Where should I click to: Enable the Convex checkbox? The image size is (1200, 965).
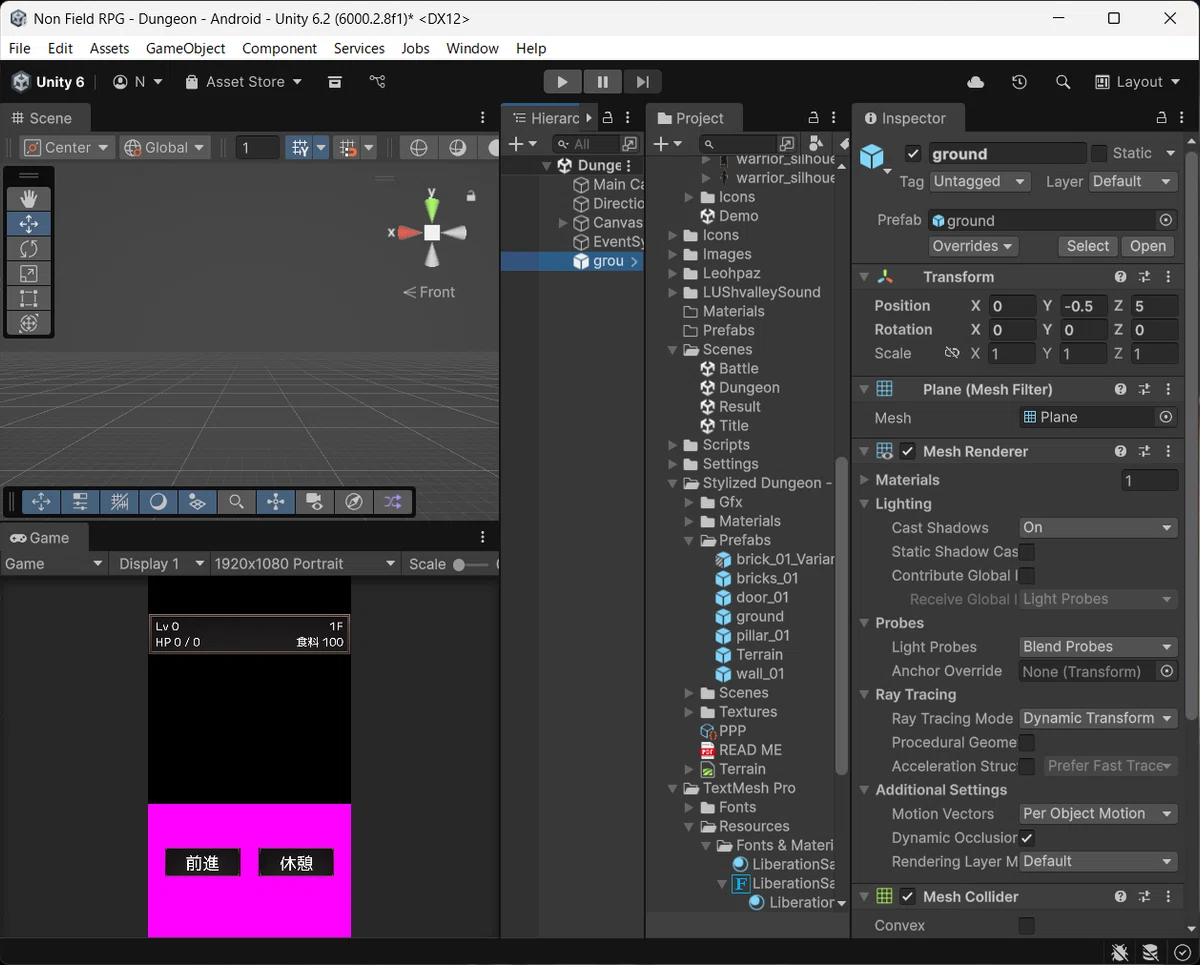[x=1027, y=926]
